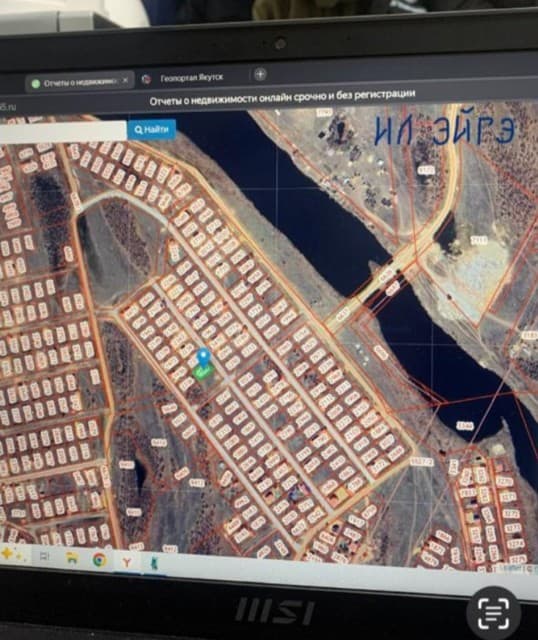Click the Геопортал Якутск tab favicon

146,79
